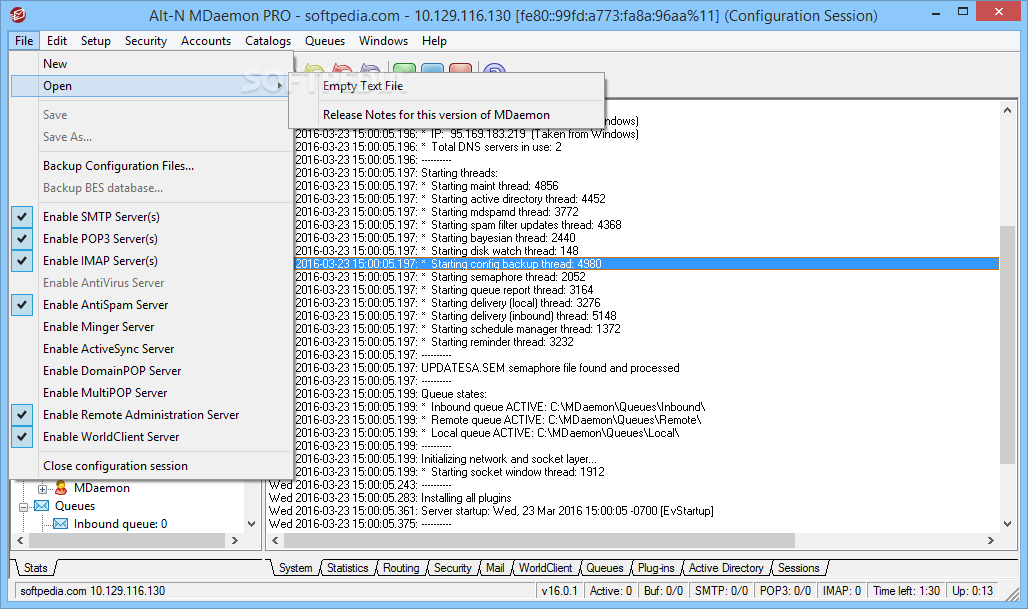This screenshot has height=609, width=1028.
Task: Click the log pane scroll-up arrow
Action: [x=1007, y=111]
